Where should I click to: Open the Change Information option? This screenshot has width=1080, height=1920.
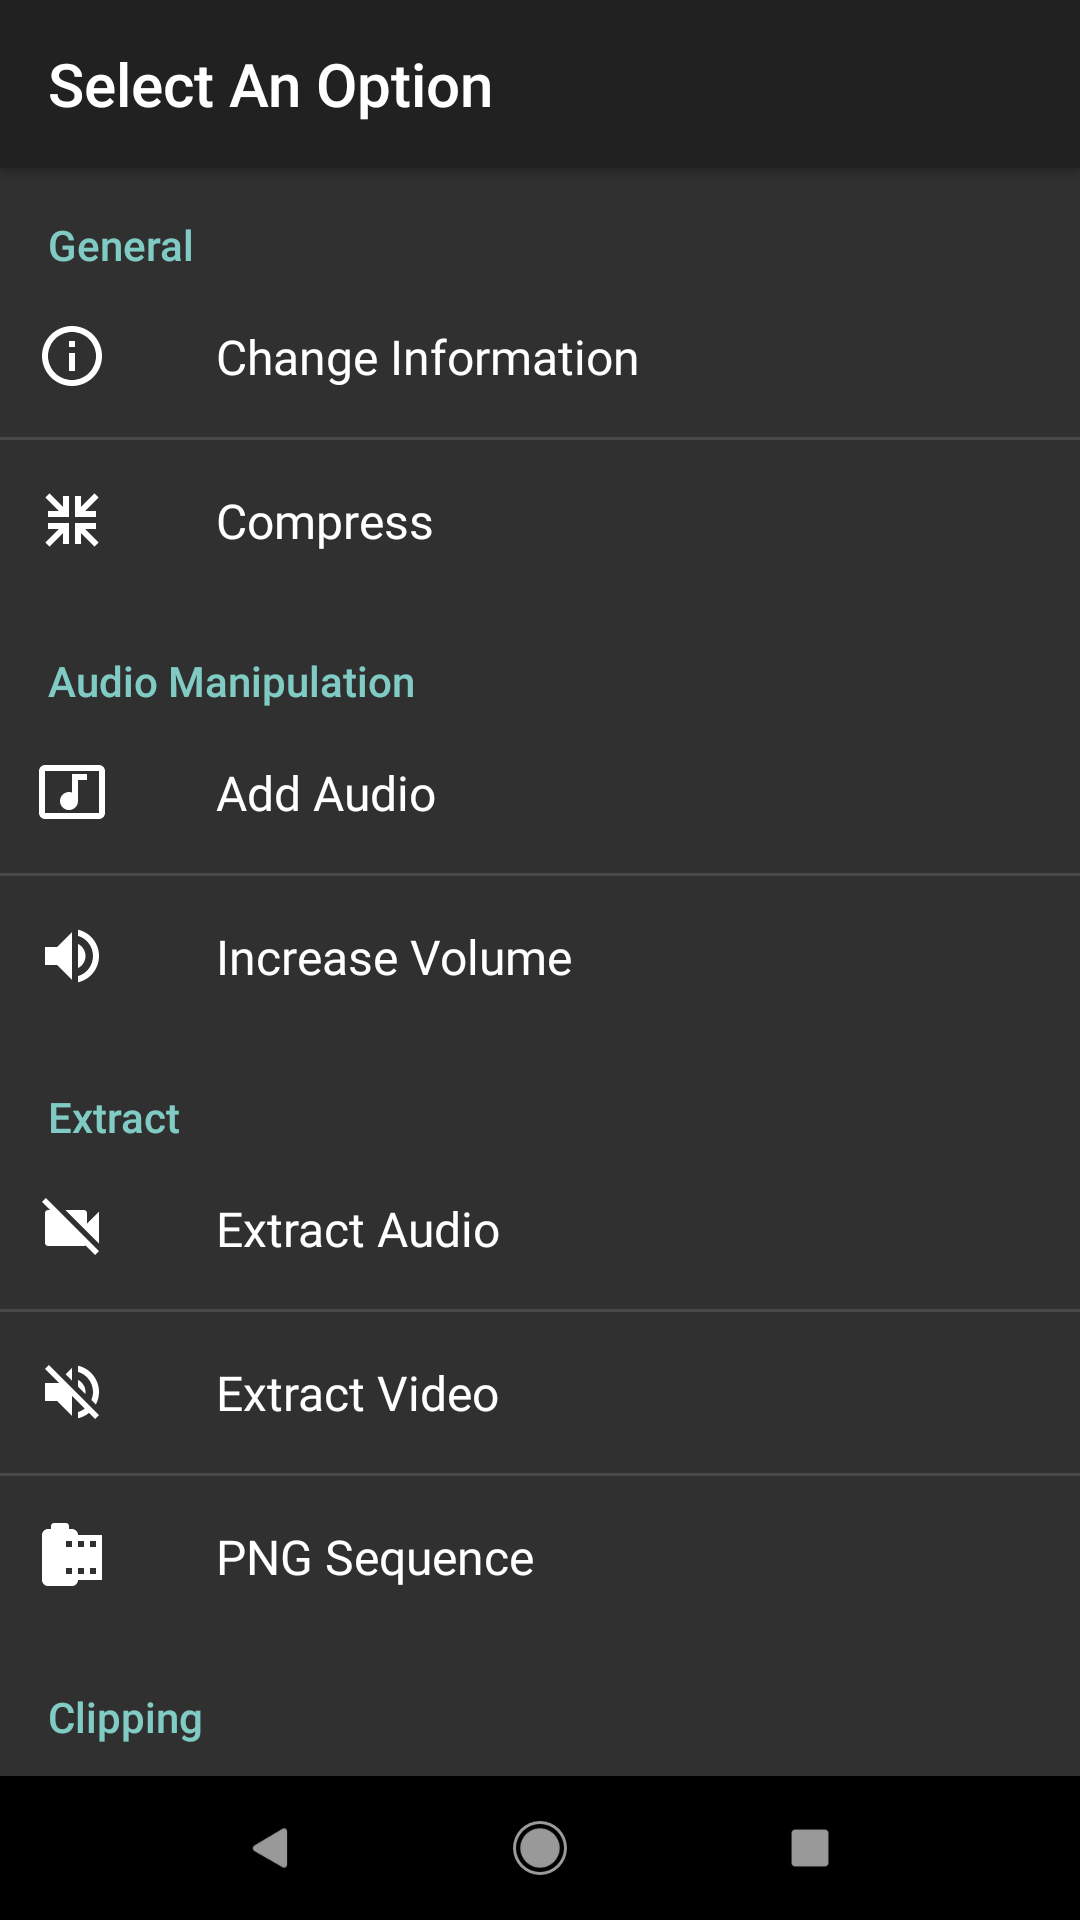540,357
